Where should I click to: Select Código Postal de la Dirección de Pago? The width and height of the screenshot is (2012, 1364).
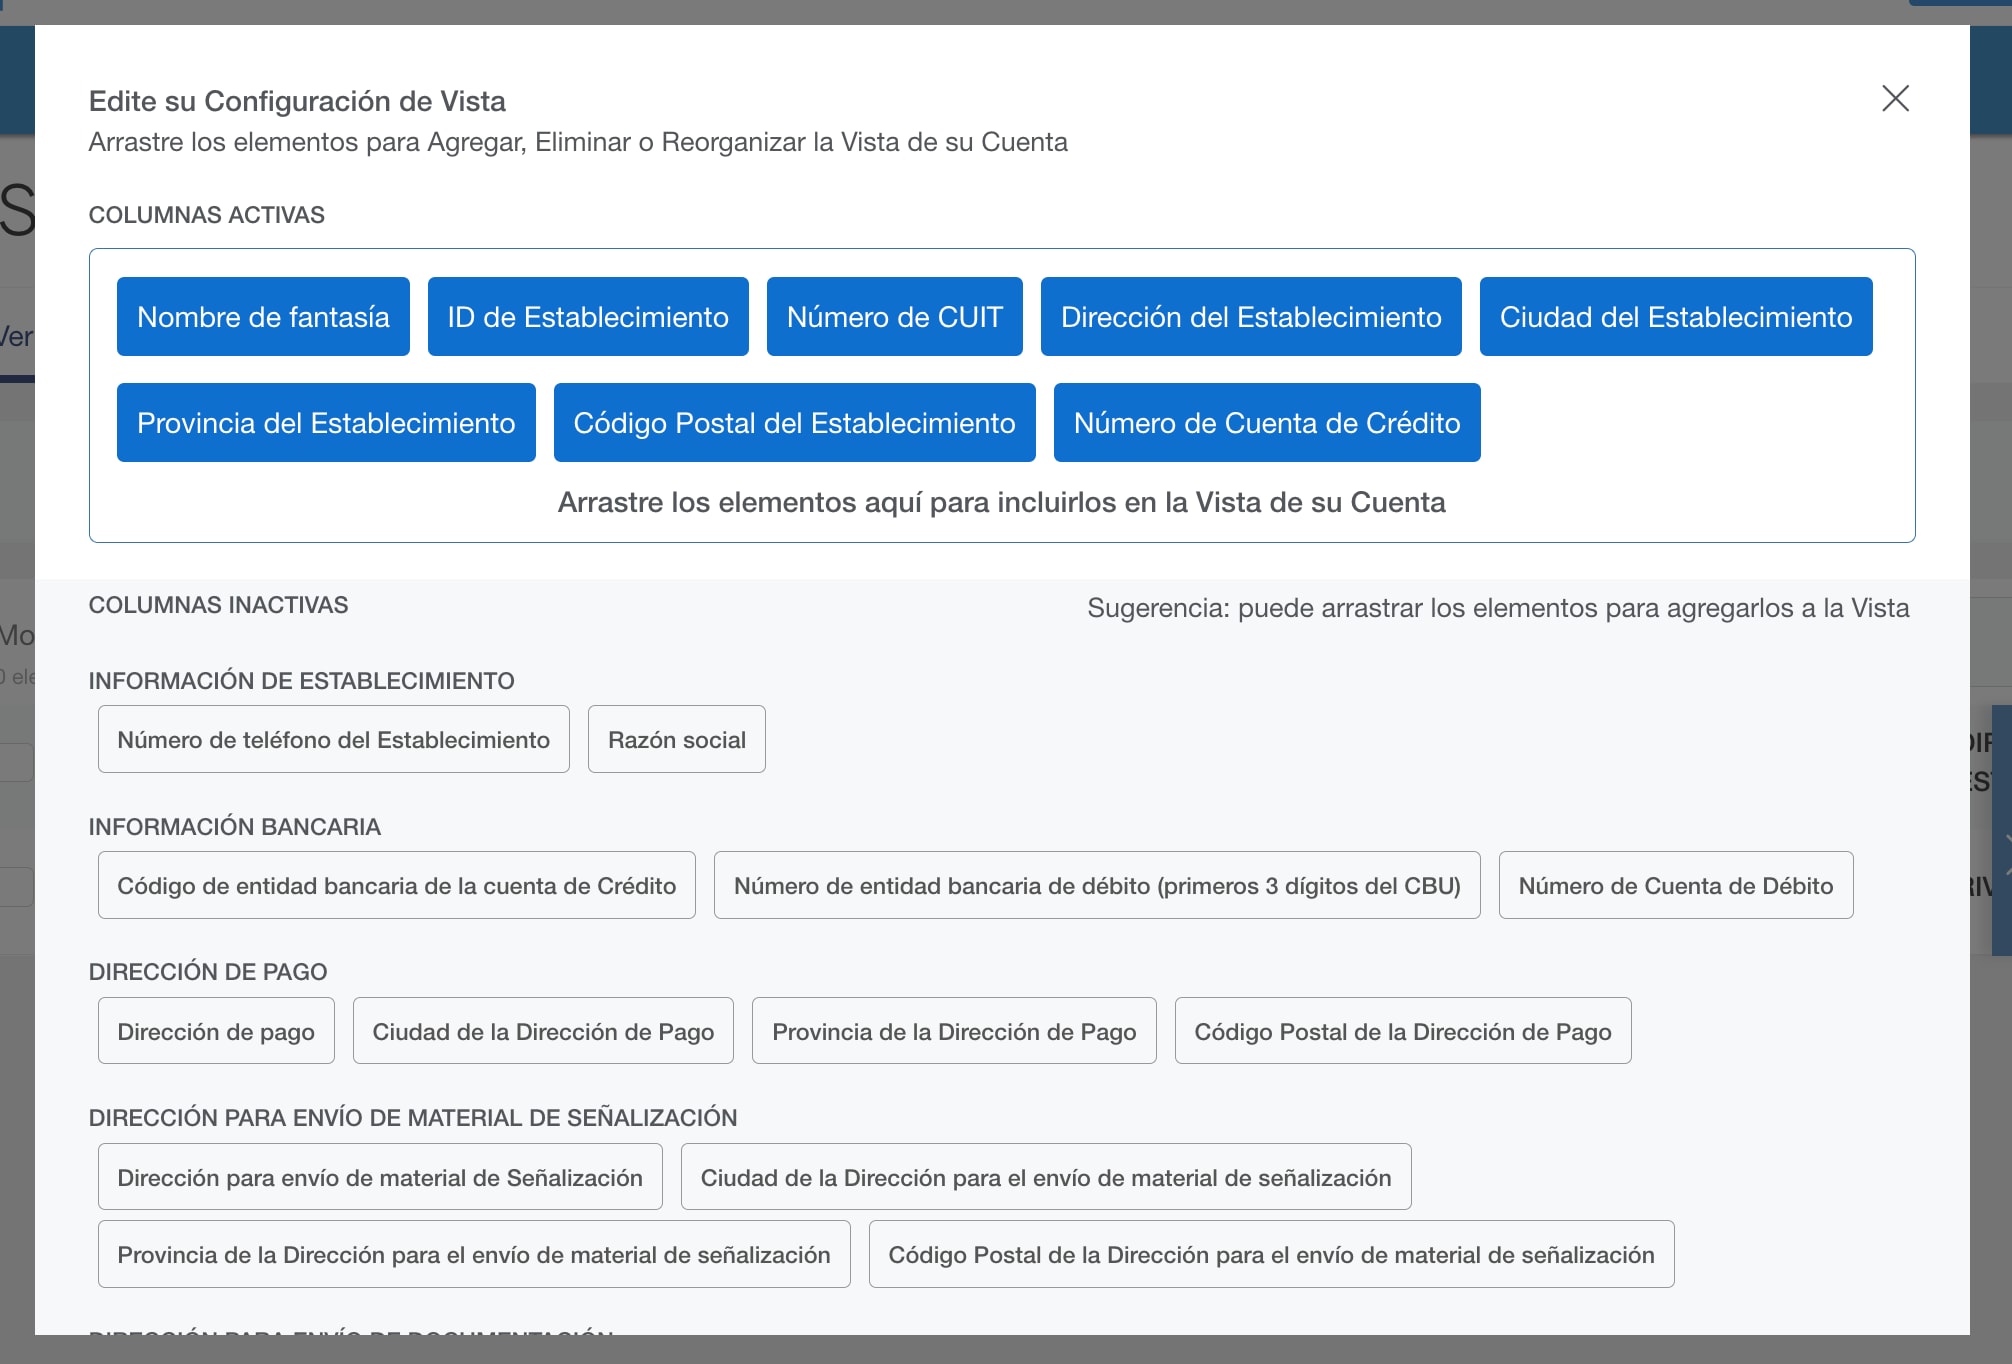[x=1403, y=1030]
